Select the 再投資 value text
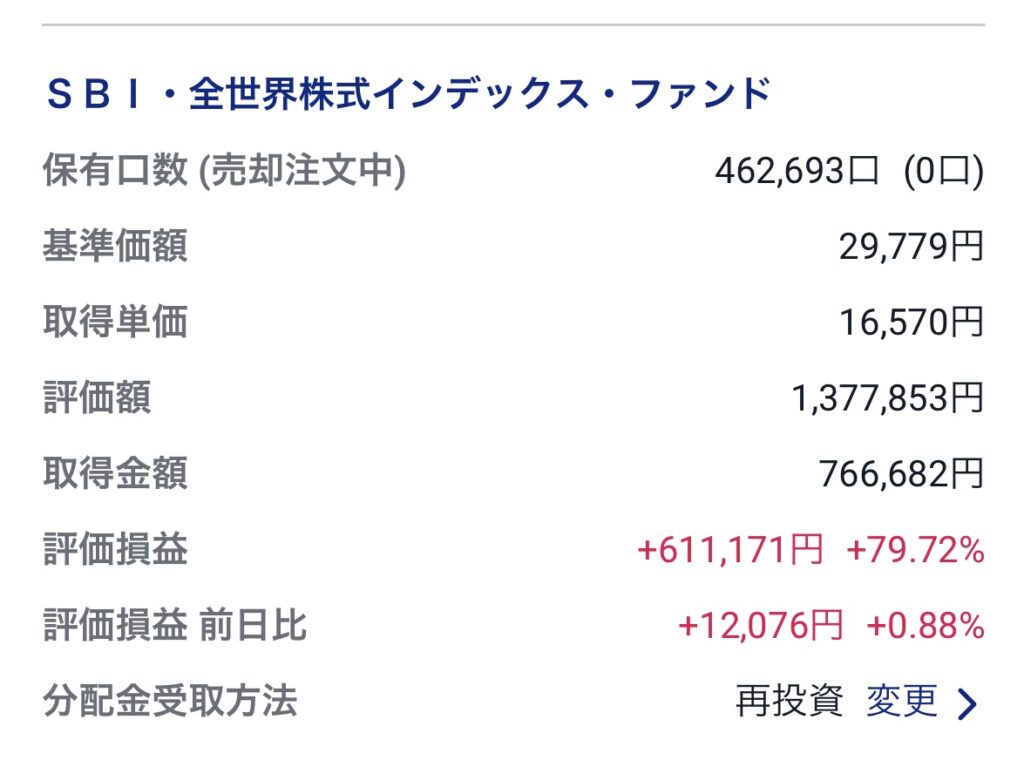The image size is (1024, 767). [789, 701]
